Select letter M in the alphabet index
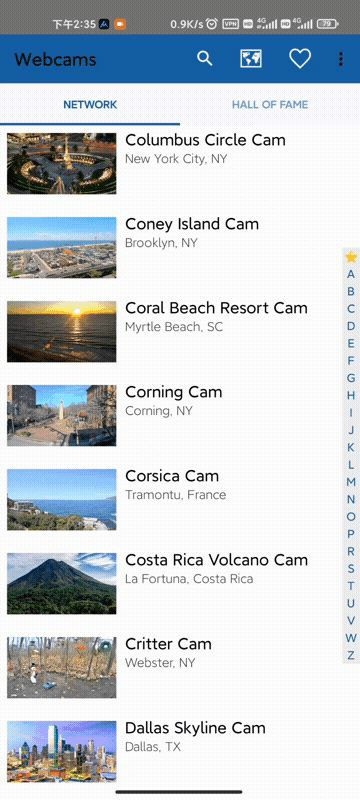This screenshot has width=360, height=800. 351,482
